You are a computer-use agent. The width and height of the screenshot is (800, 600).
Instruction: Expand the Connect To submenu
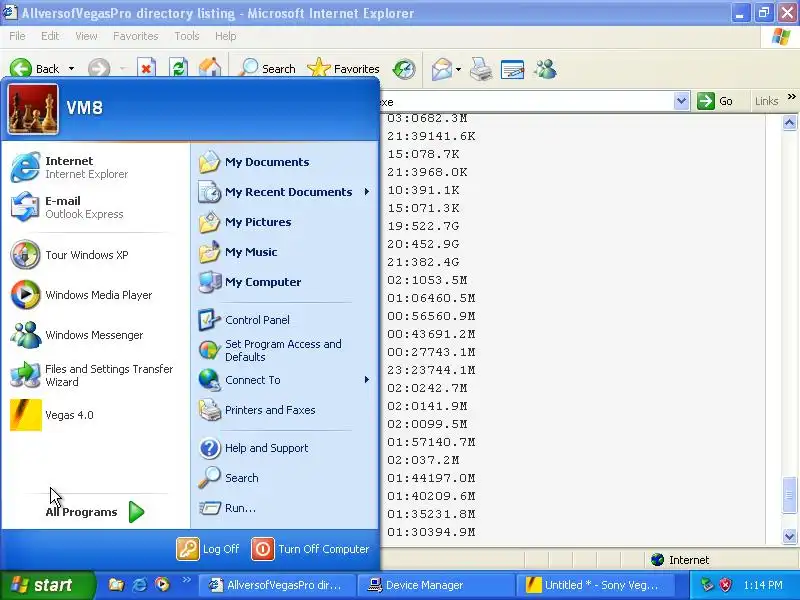click(x=285, y=380)
